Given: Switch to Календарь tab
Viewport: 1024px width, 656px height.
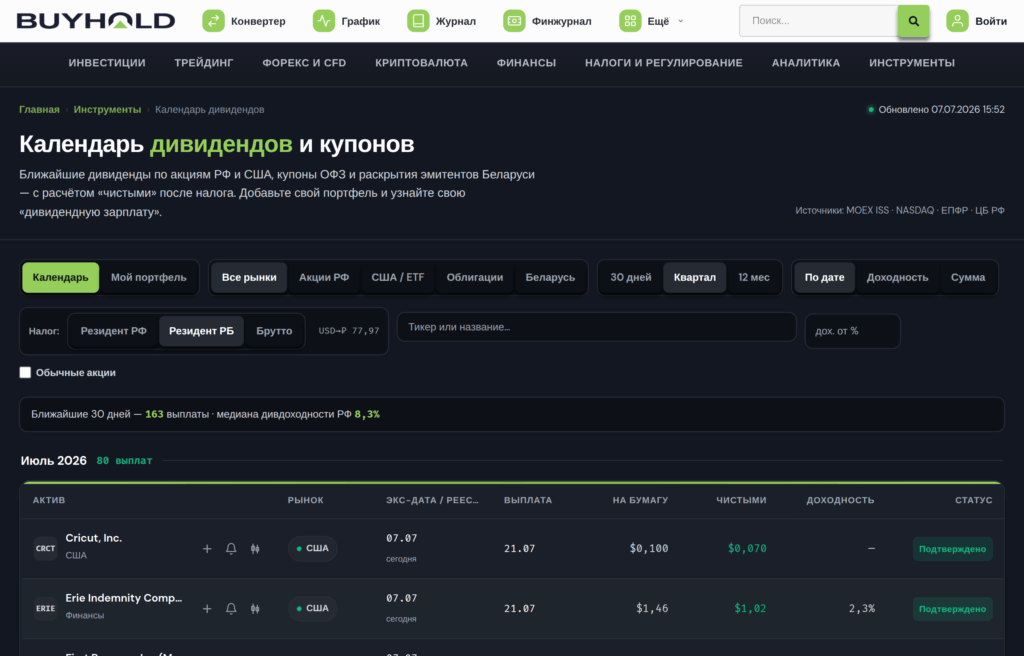Looking at the screenshot, I should tap(61, 278).
